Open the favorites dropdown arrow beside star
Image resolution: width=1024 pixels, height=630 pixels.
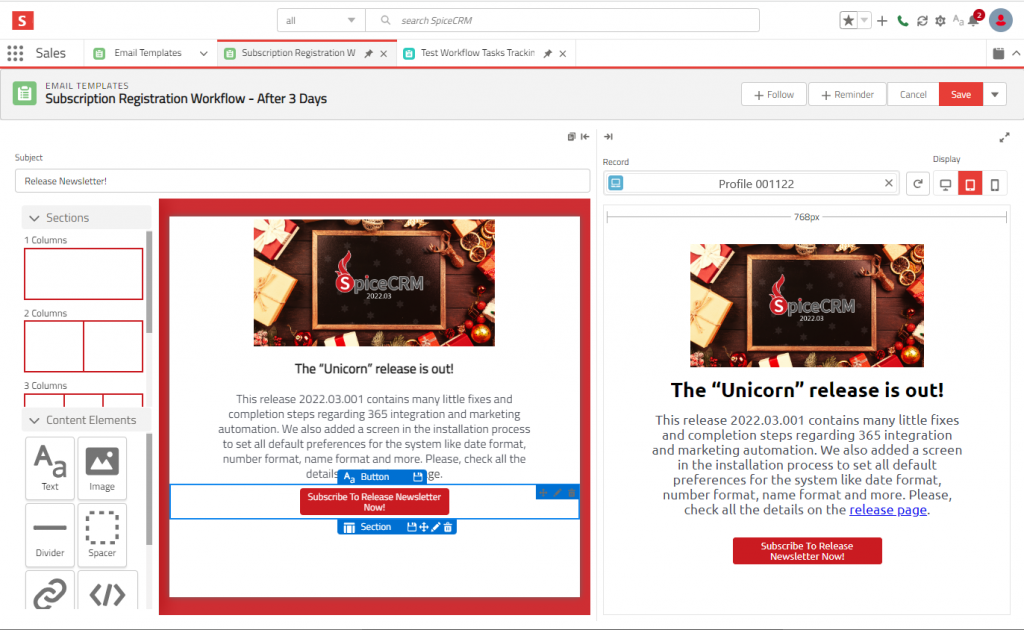pyautogui.click(x=864, y=20)
